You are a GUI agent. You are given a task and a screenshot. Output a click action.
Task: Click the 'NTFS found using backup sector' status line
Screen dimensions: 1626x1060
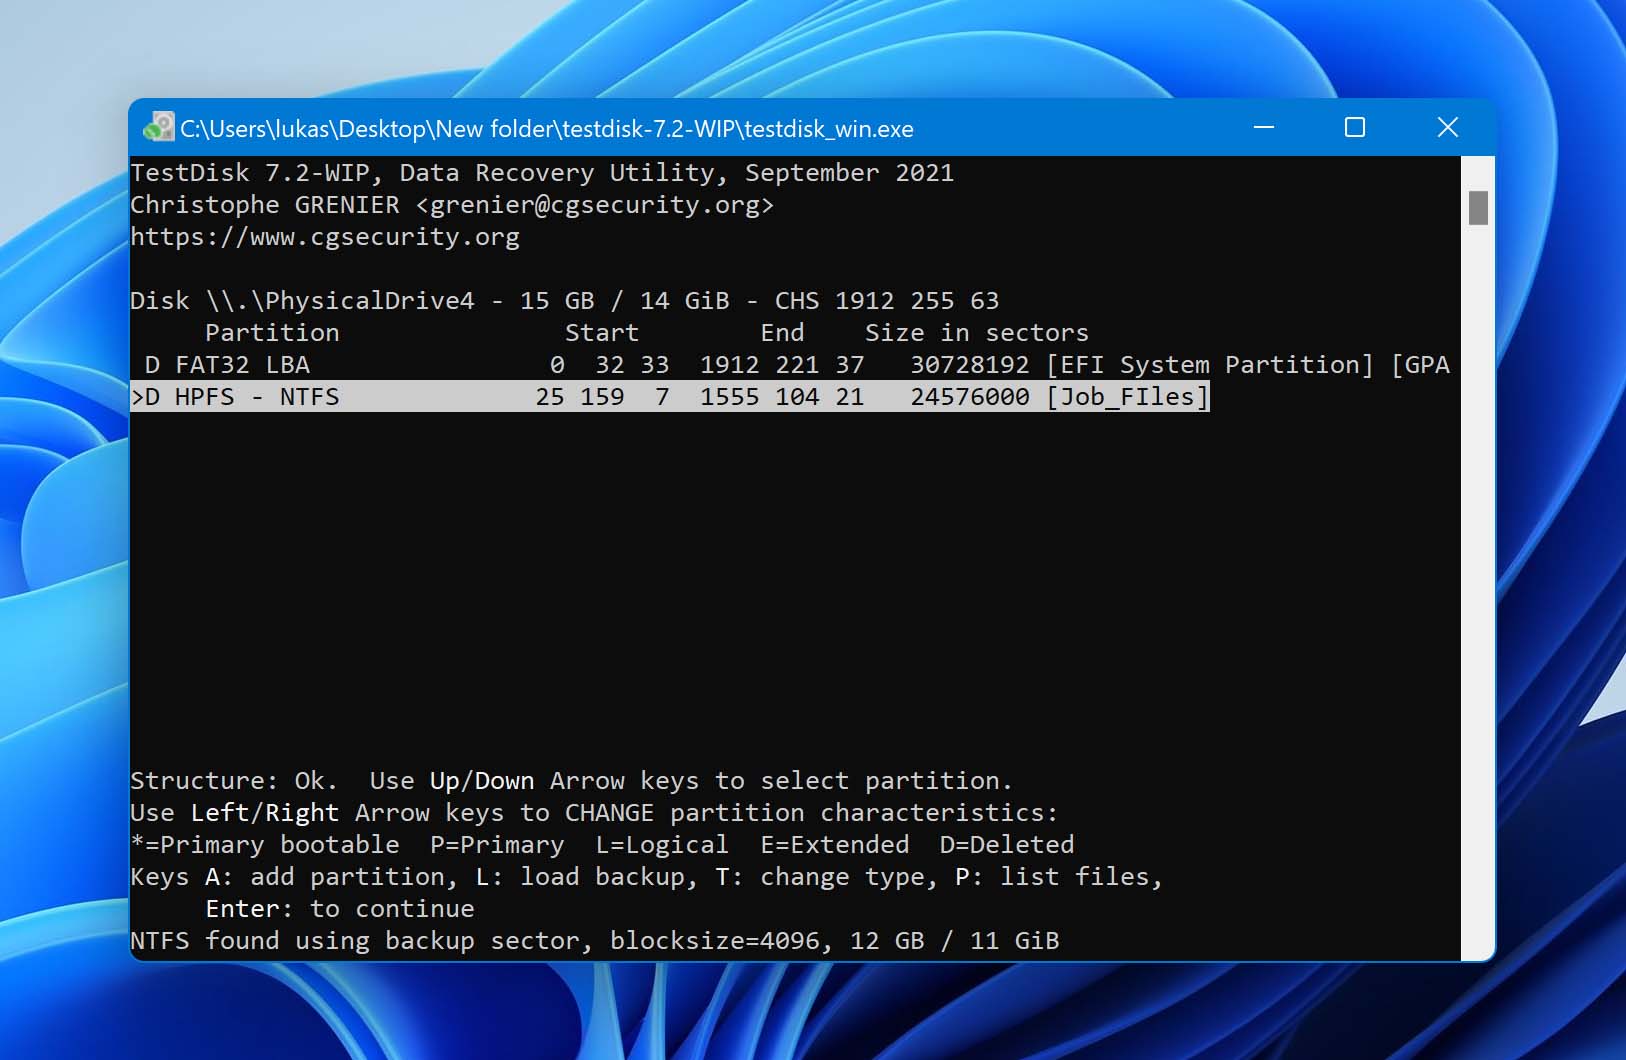[x=594, y=941]
